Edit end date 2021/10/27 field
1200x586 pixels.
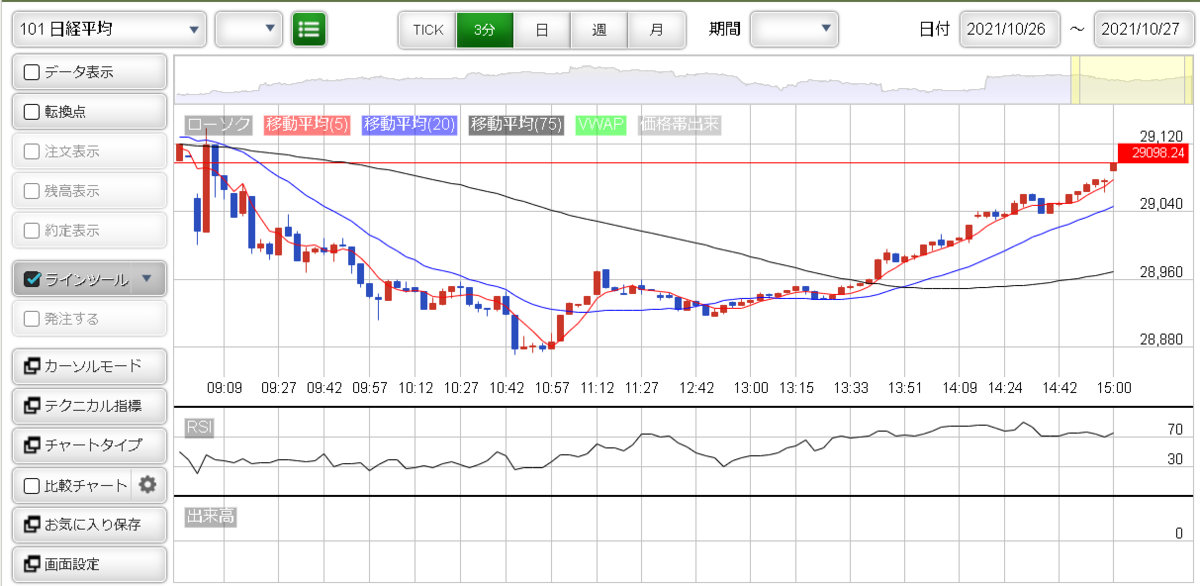tap(1145, 29)
